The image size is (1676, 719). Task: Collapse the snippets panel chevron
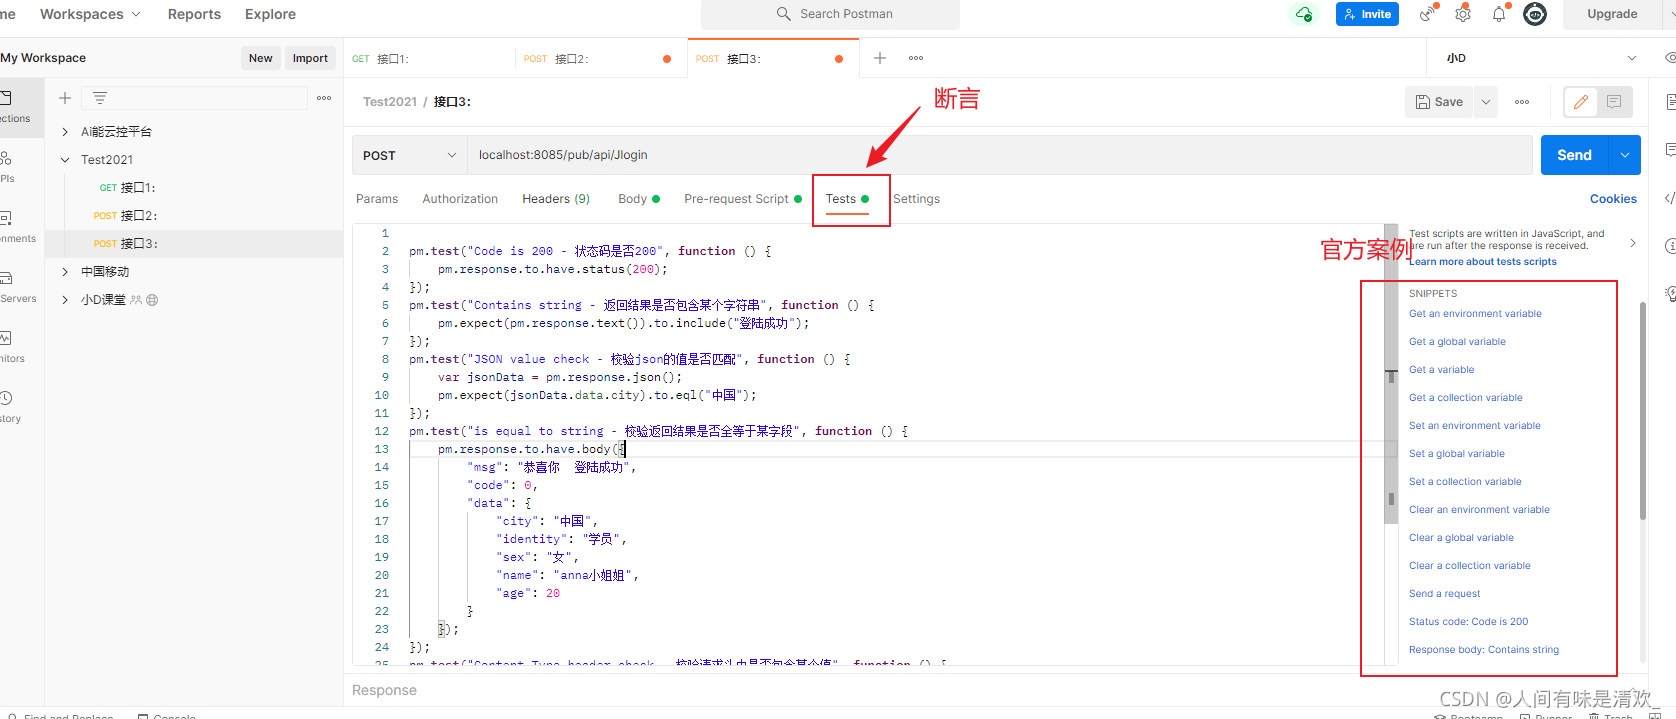[1633, 243]
